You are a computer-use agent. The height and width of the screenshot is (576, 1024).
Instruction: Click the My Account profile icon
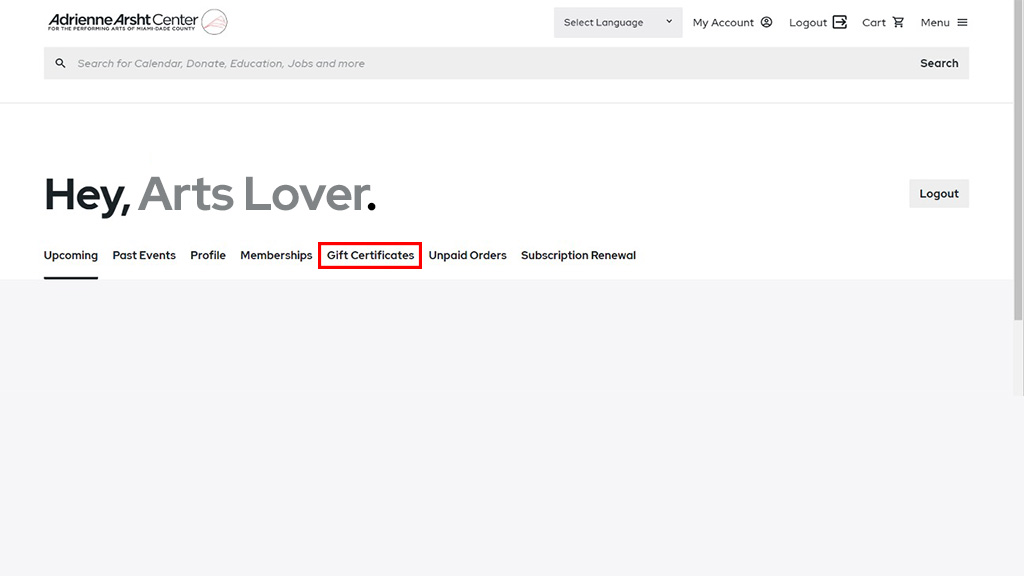(x=767, y=22)
